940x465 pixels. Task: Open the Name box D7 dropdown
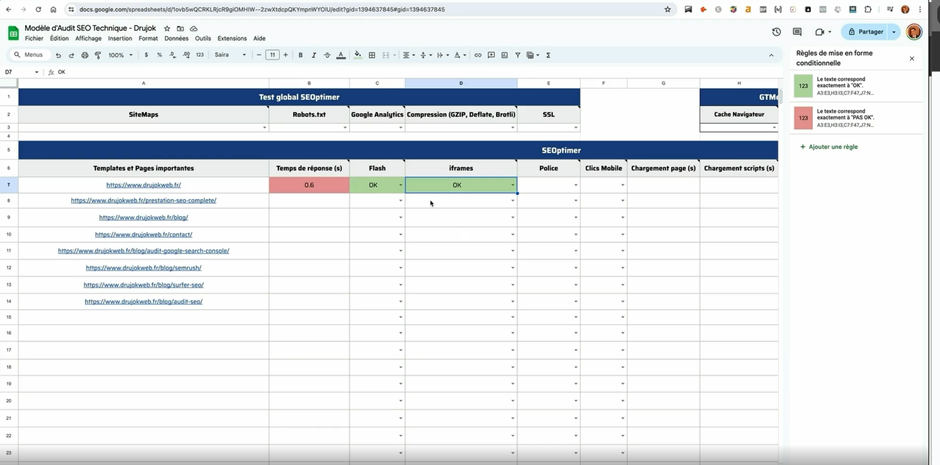pyautogui.click(x=37, y=72)
